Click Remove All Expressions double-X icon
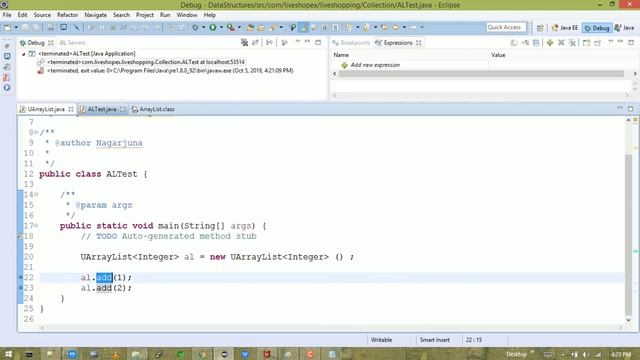 tap(572, 42)
